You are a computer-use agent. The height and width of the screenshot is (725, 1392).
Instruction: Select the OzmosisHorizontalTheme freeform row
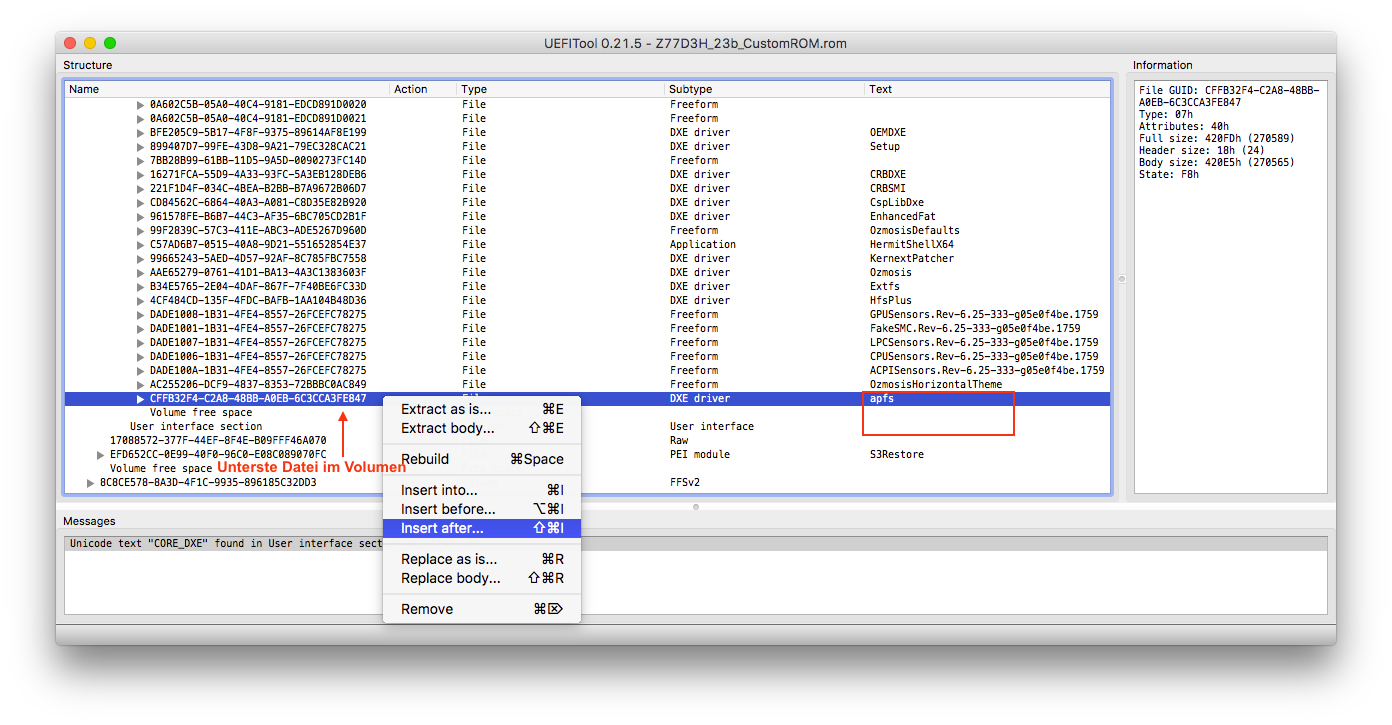258,384
